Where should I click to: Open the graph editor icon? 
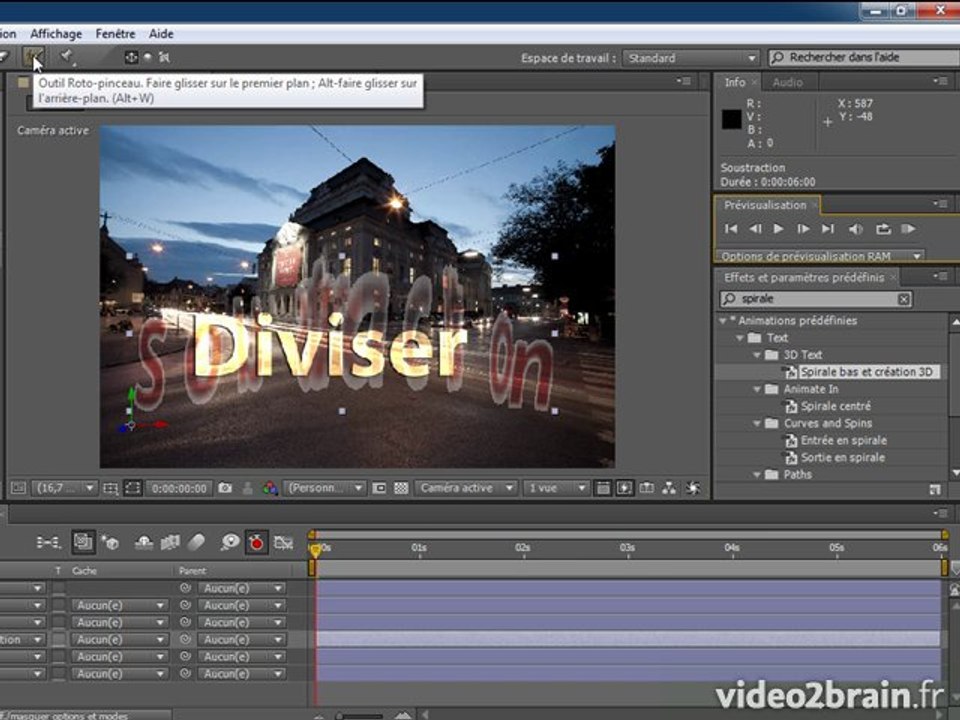pyautogui.click(x=283, y=542)
